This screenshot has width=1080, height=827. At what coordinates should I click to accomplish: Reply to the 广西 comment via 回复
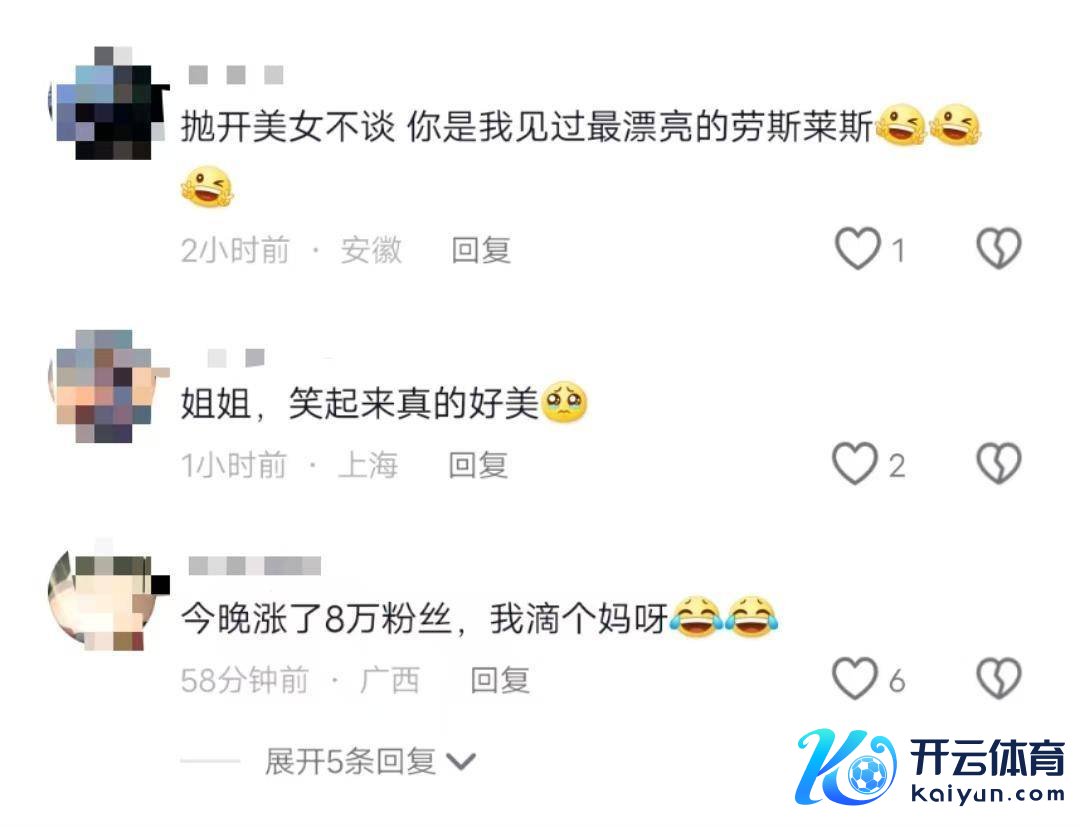click(x=500, y=680)
